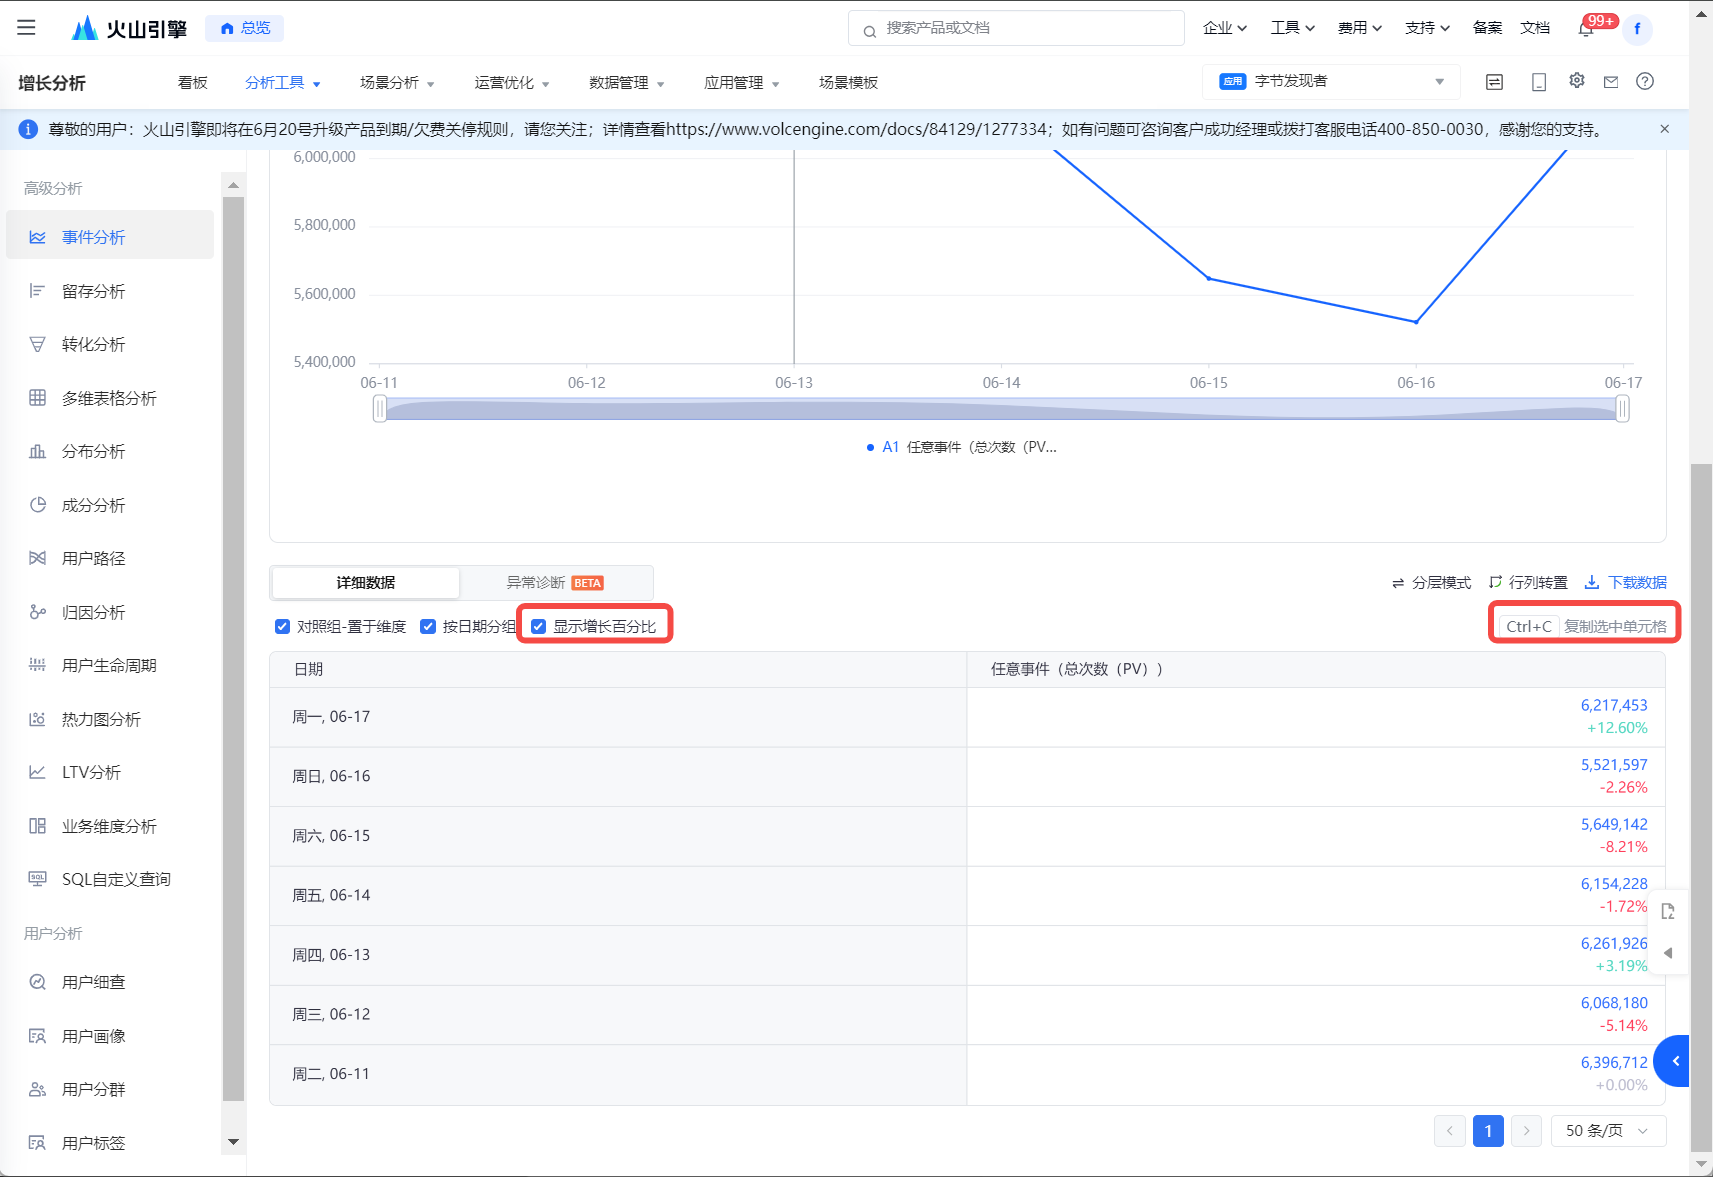Click 行列转置 button

pyautogui.click(x=1528, y=583)
